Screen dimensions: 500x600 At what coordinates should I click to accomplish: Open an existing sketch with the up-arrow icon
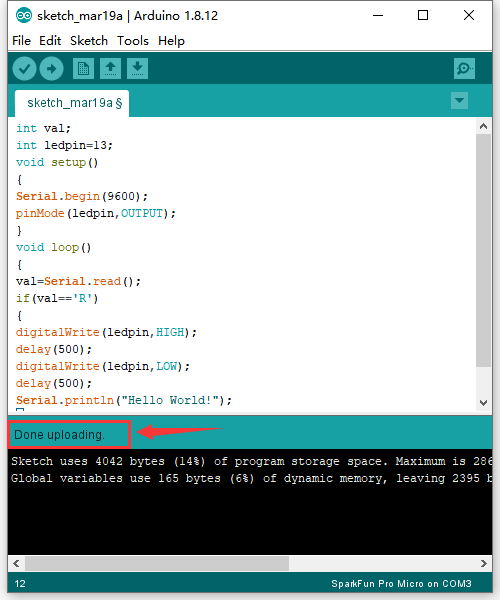(111, 69)
